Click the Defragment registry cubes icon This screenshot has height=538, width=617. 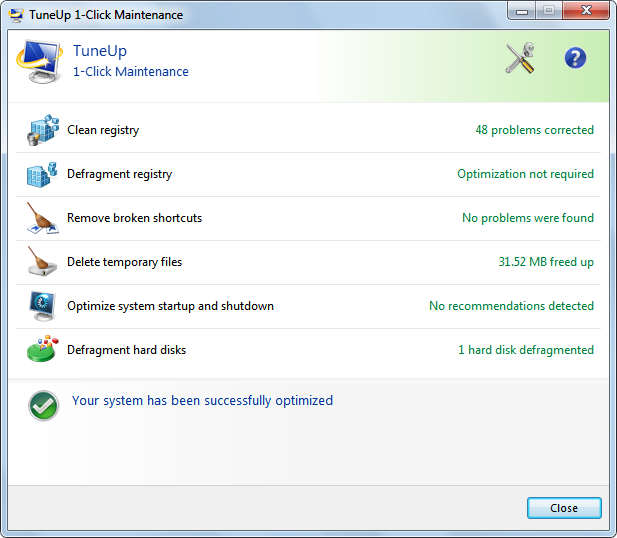[42, 174]
